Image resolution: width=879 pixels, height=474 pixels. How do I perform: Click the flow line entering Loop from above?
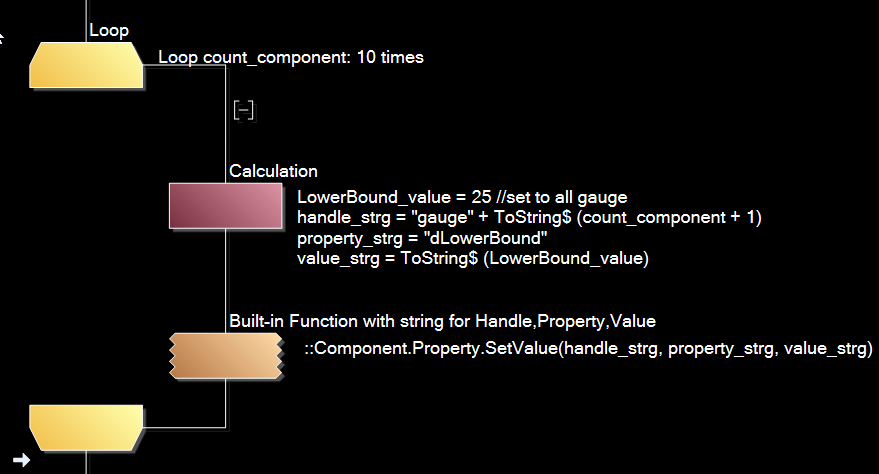click(x=86, y=21)
